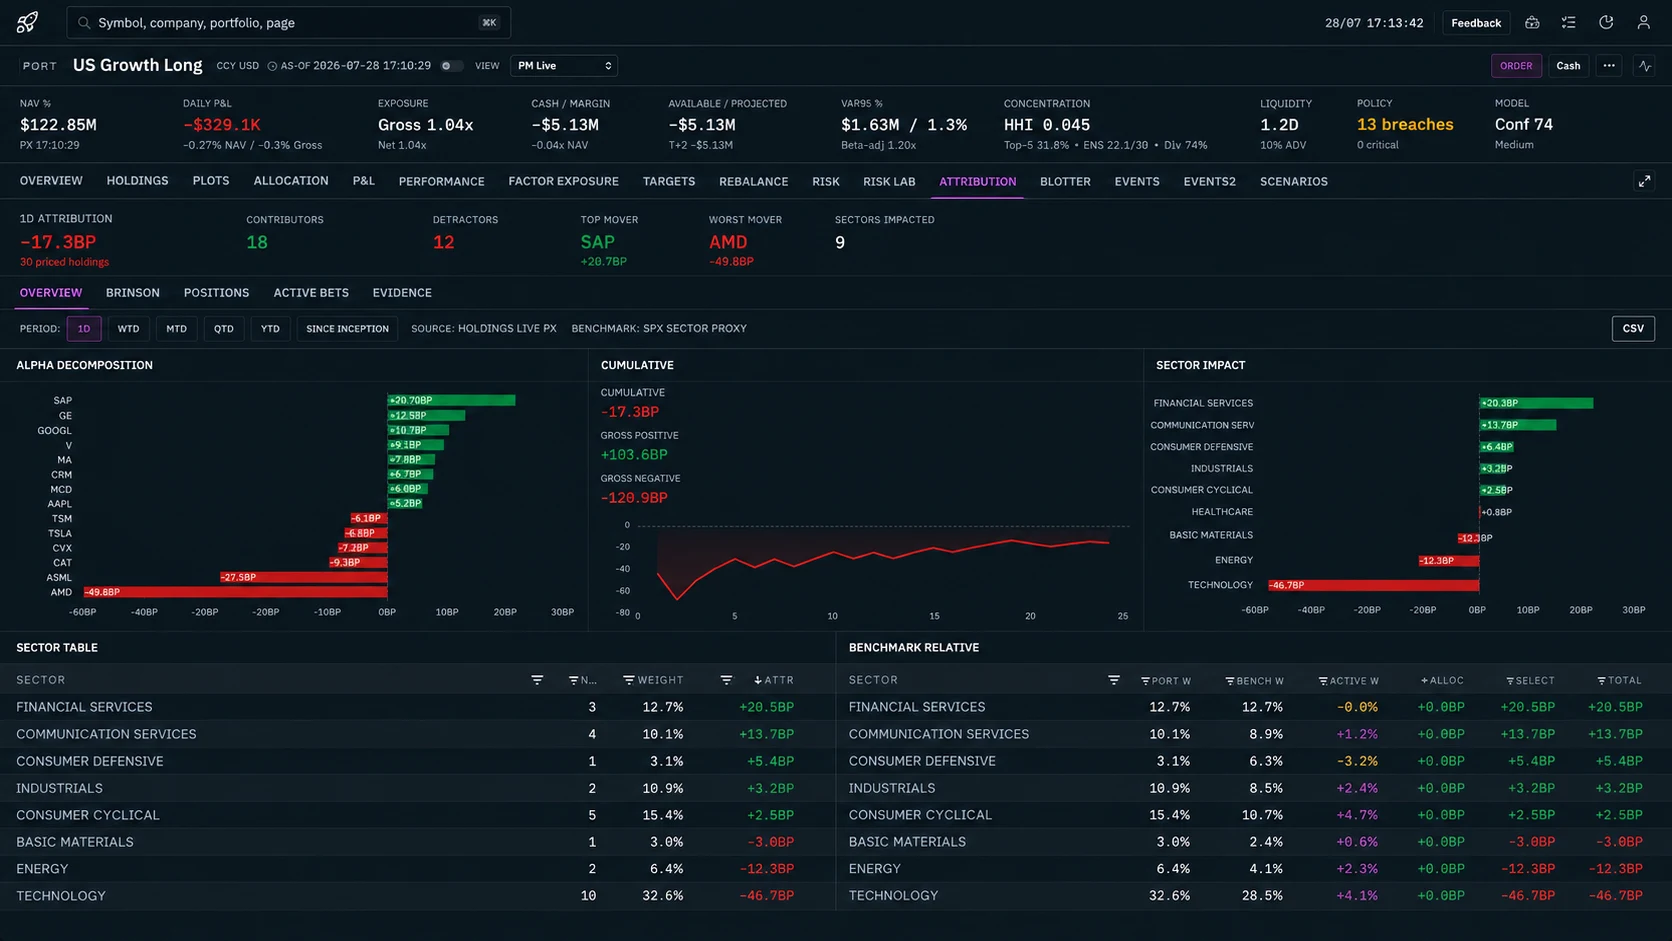1672x941 pixels.
Task: Open filter for Sector Table SECTOR column
Action: coord(537,680)
